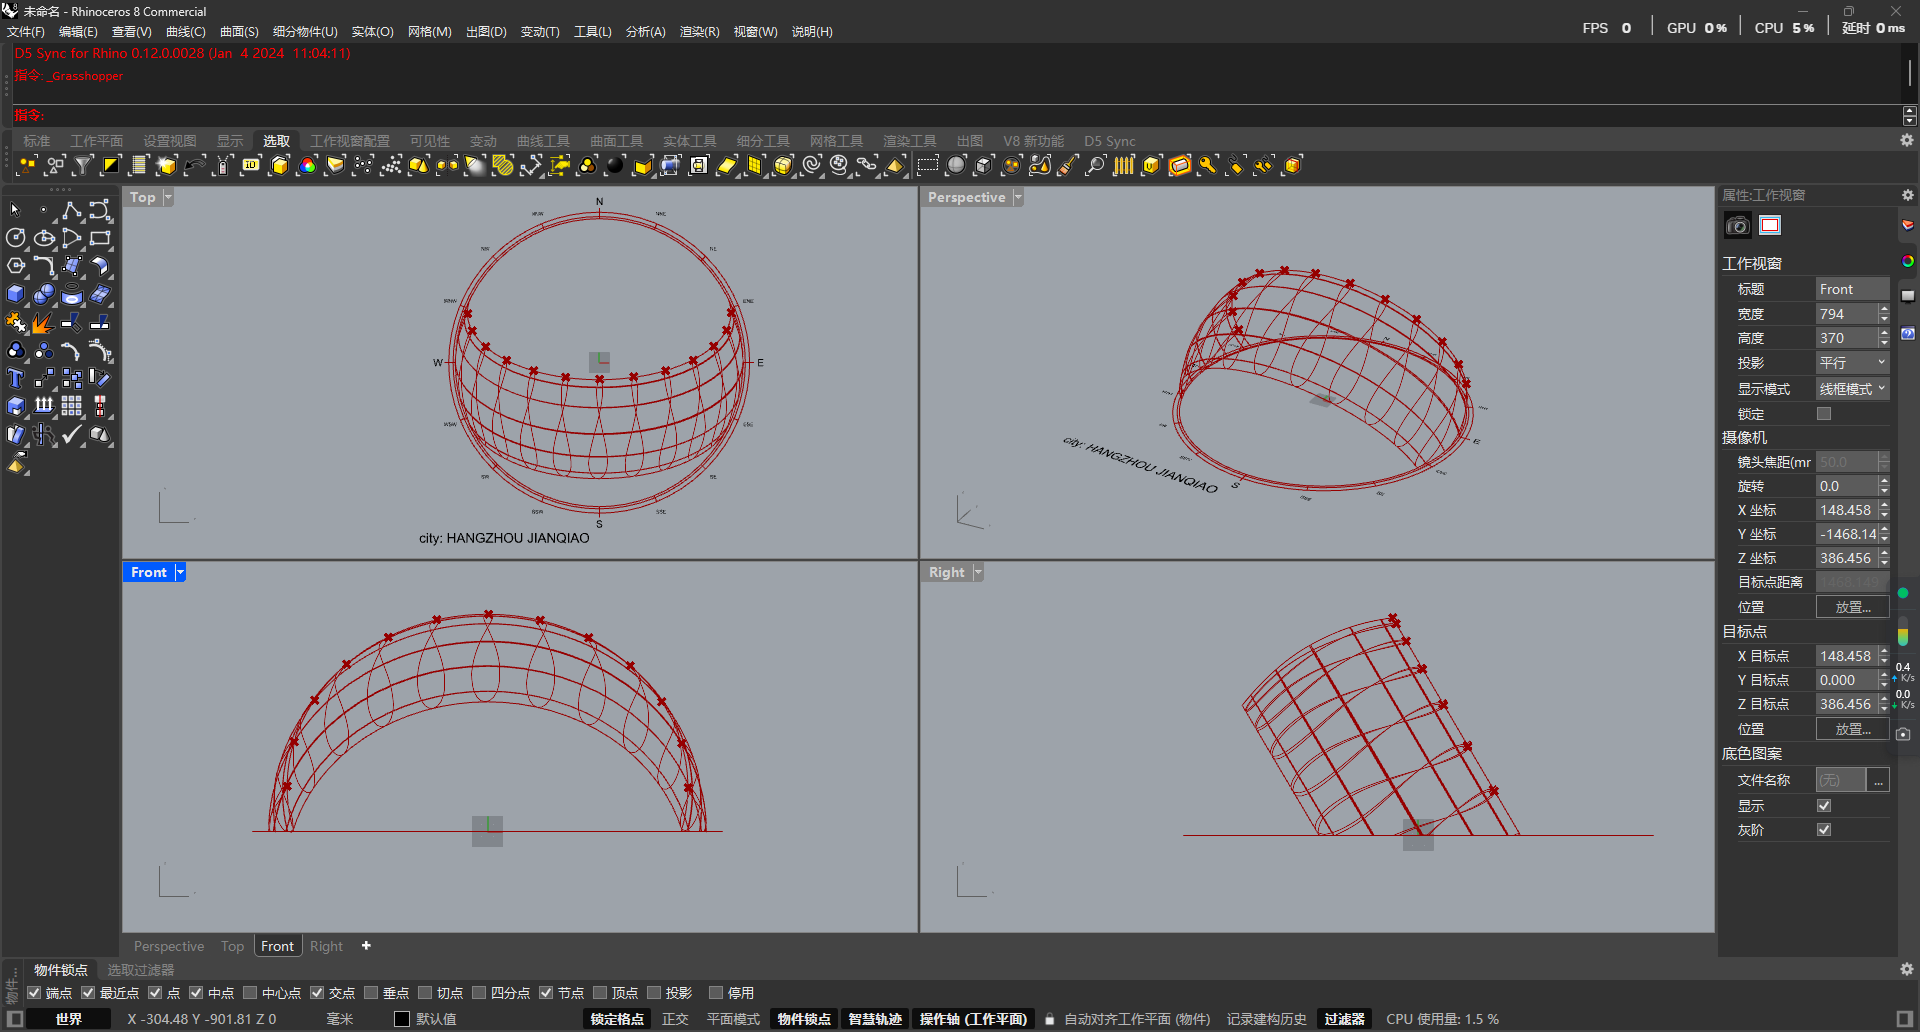The image size is (1920, 1032).
Task: Uncheck the 灰阶 grayscale checkbox
Action: point(1824,830)
